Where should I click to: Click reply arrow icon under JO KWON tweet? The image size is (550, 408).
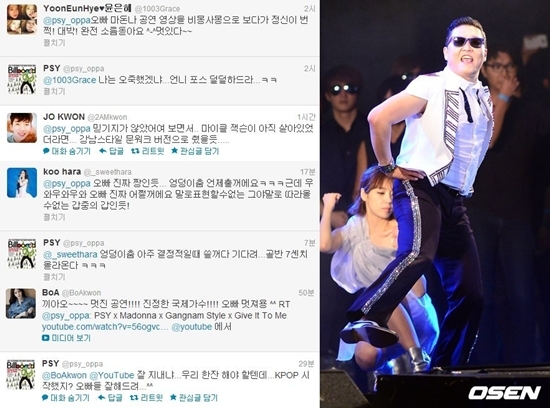click(x=103, y=151)
